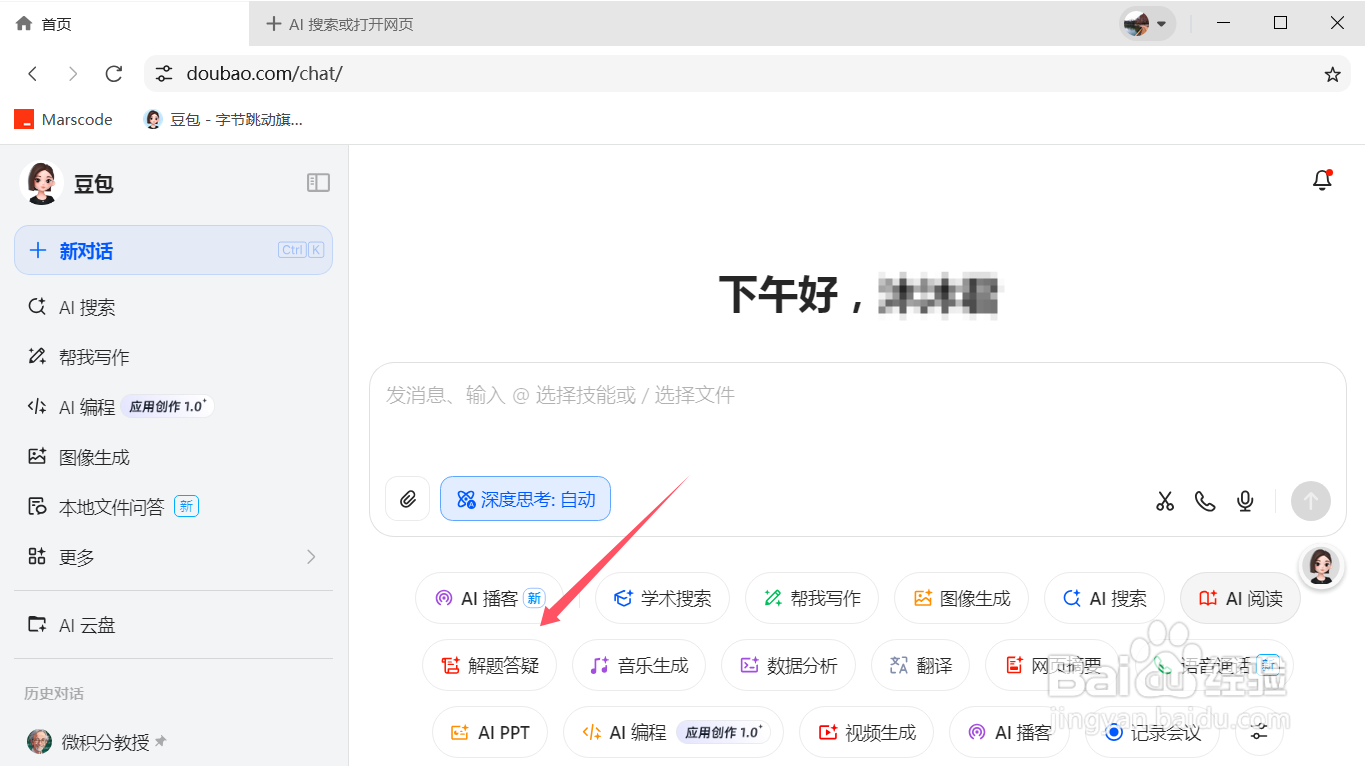Select the AI 播客 chip in the bottom row
This screenshot has height=766, width=1365.
click(1009, 732)
